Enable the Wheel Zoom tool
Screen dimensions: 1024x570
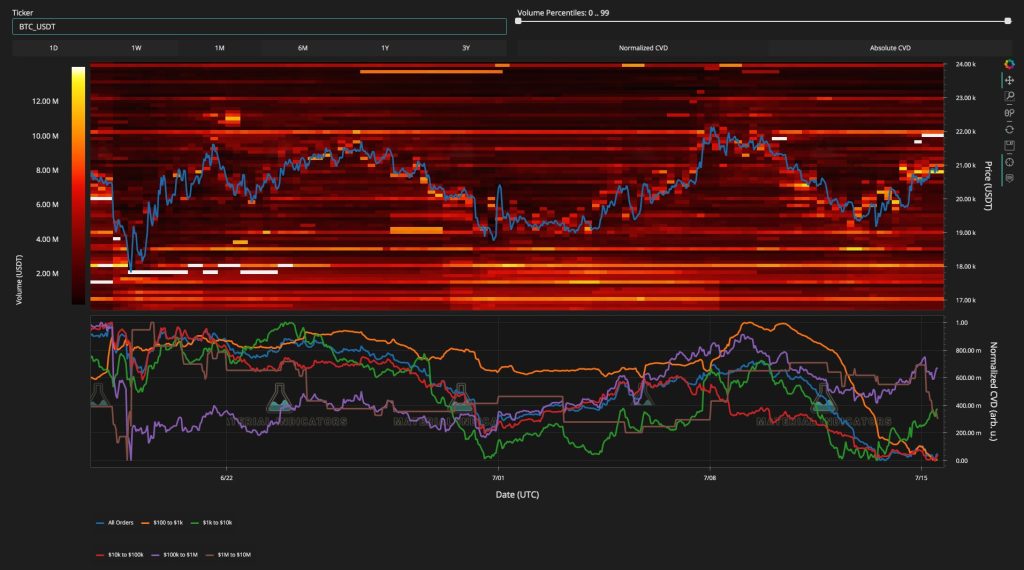coord(1009,112)
